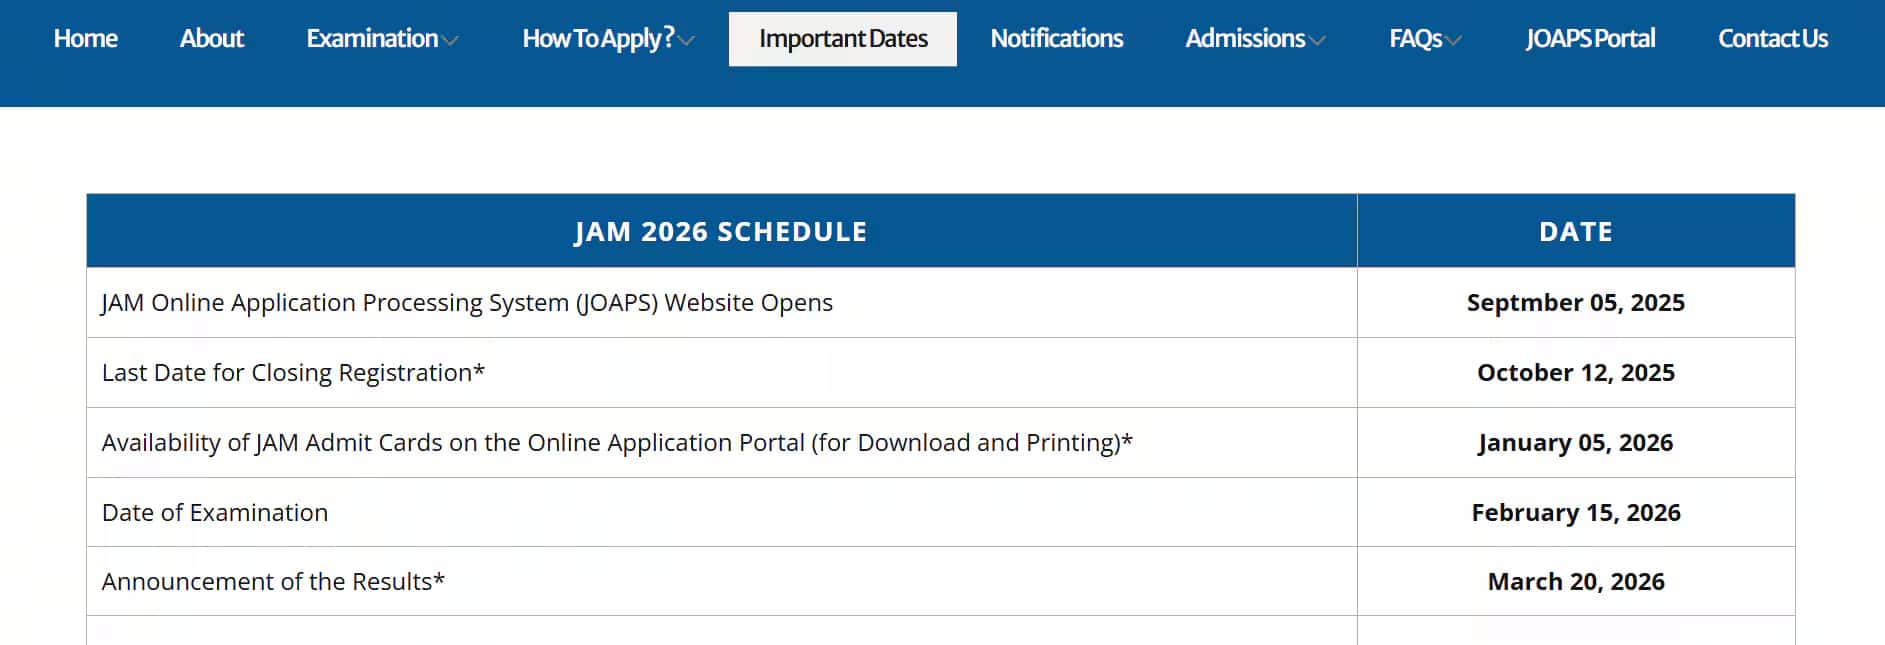Go to Notifications page
Viewport: 1885px width, 645px height.
(x=1056, y=39)
